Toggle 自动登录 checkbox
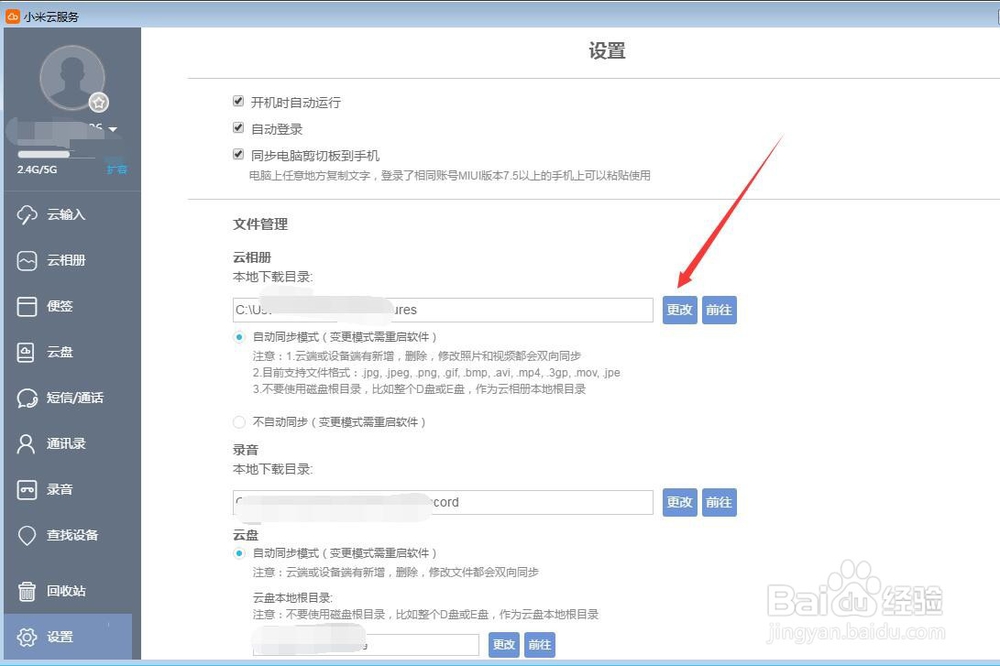 (239, 128)
